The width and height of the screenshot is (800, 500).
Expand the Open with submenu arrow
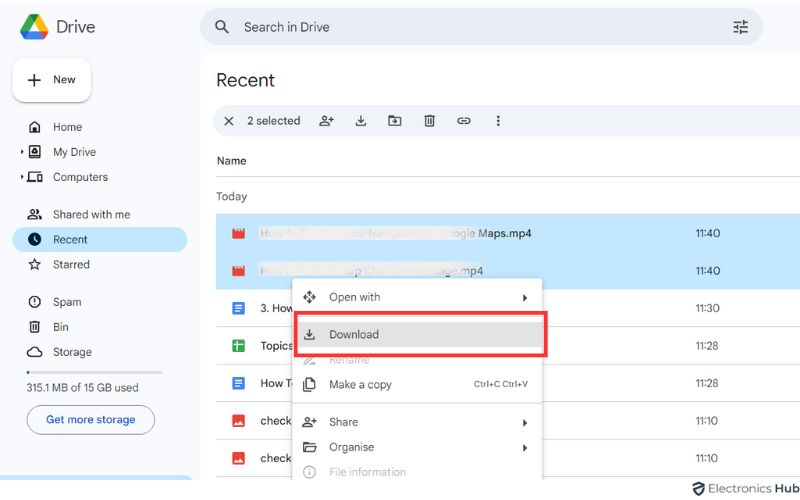pos(524,298)
